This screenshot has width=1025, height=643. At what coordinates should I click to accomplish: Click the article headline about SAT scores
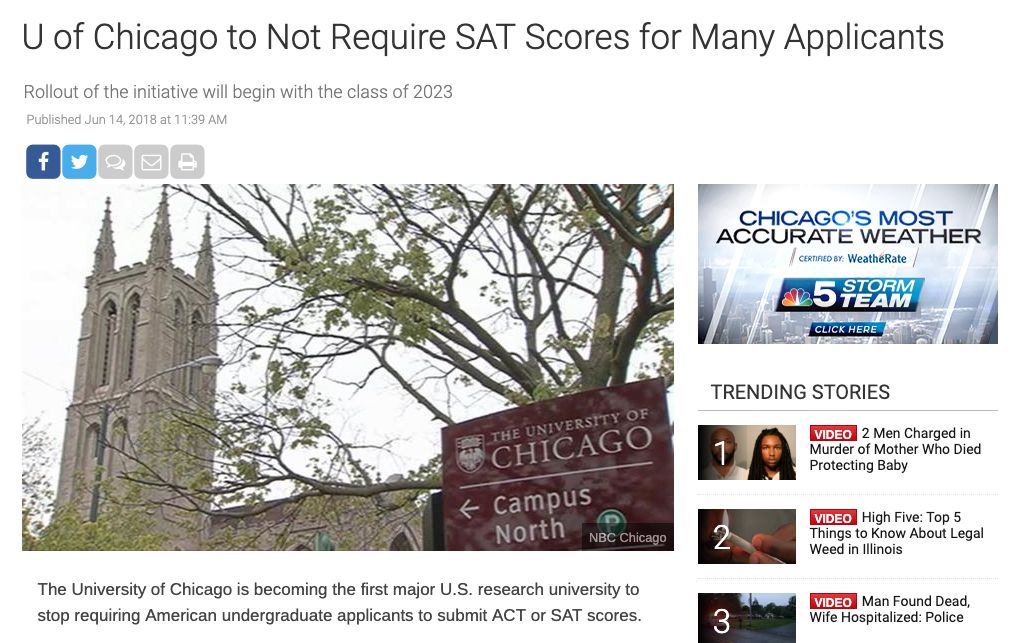[x=483, y=37]
